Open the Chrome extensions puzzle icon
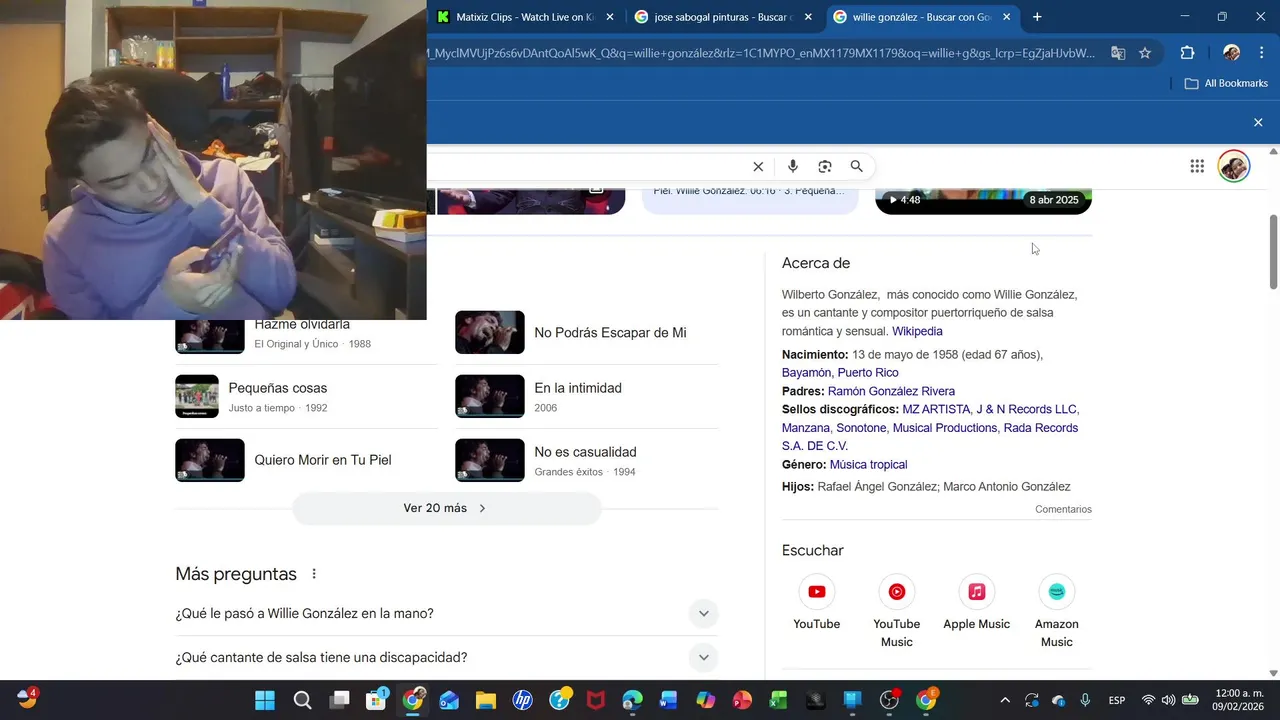This screenshot has width=1280, height=720. click(1188, 53)
